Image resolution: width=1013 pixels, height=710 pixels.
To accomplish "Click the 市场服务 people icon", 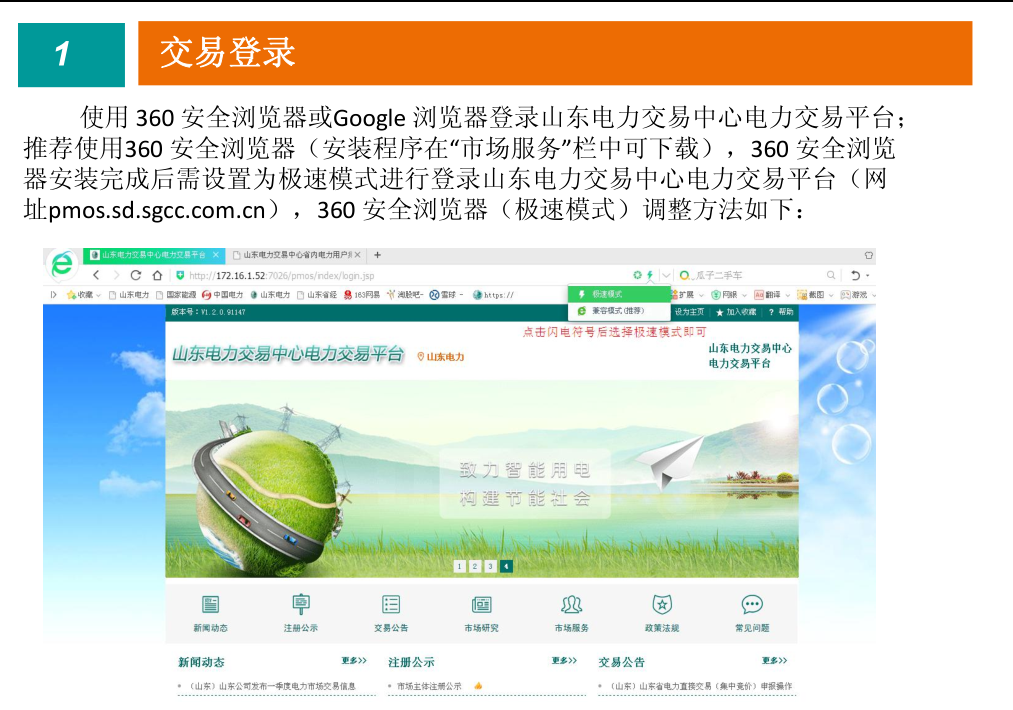I will click(571, 604).
